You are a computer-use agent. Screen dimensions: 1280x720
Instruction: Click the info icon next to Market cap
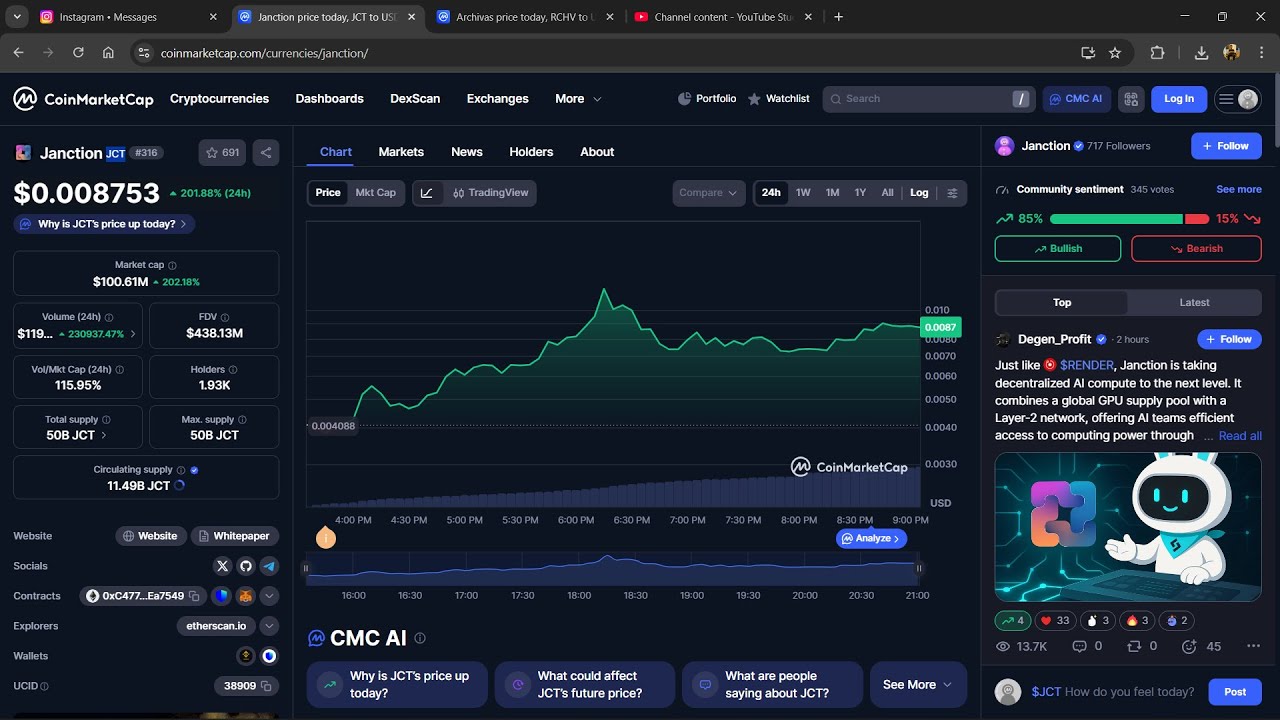(172, 266)
